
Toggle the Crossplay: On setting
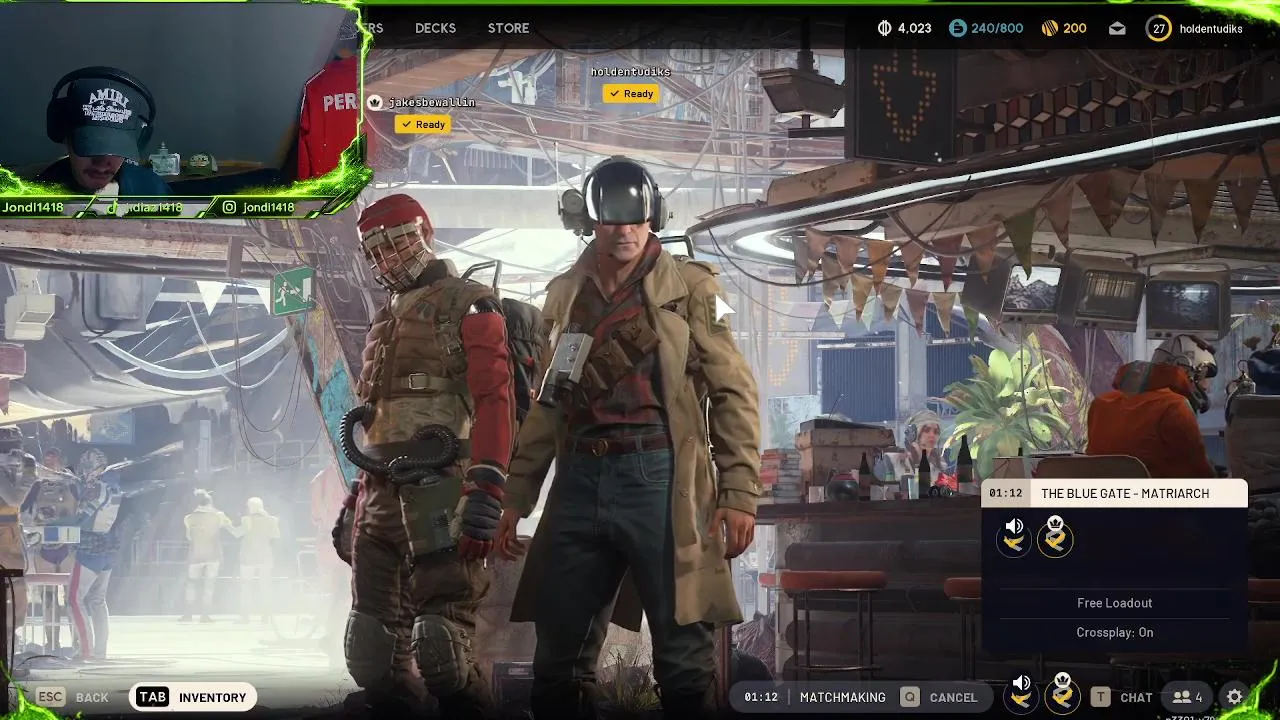(x=1115, y=632)
